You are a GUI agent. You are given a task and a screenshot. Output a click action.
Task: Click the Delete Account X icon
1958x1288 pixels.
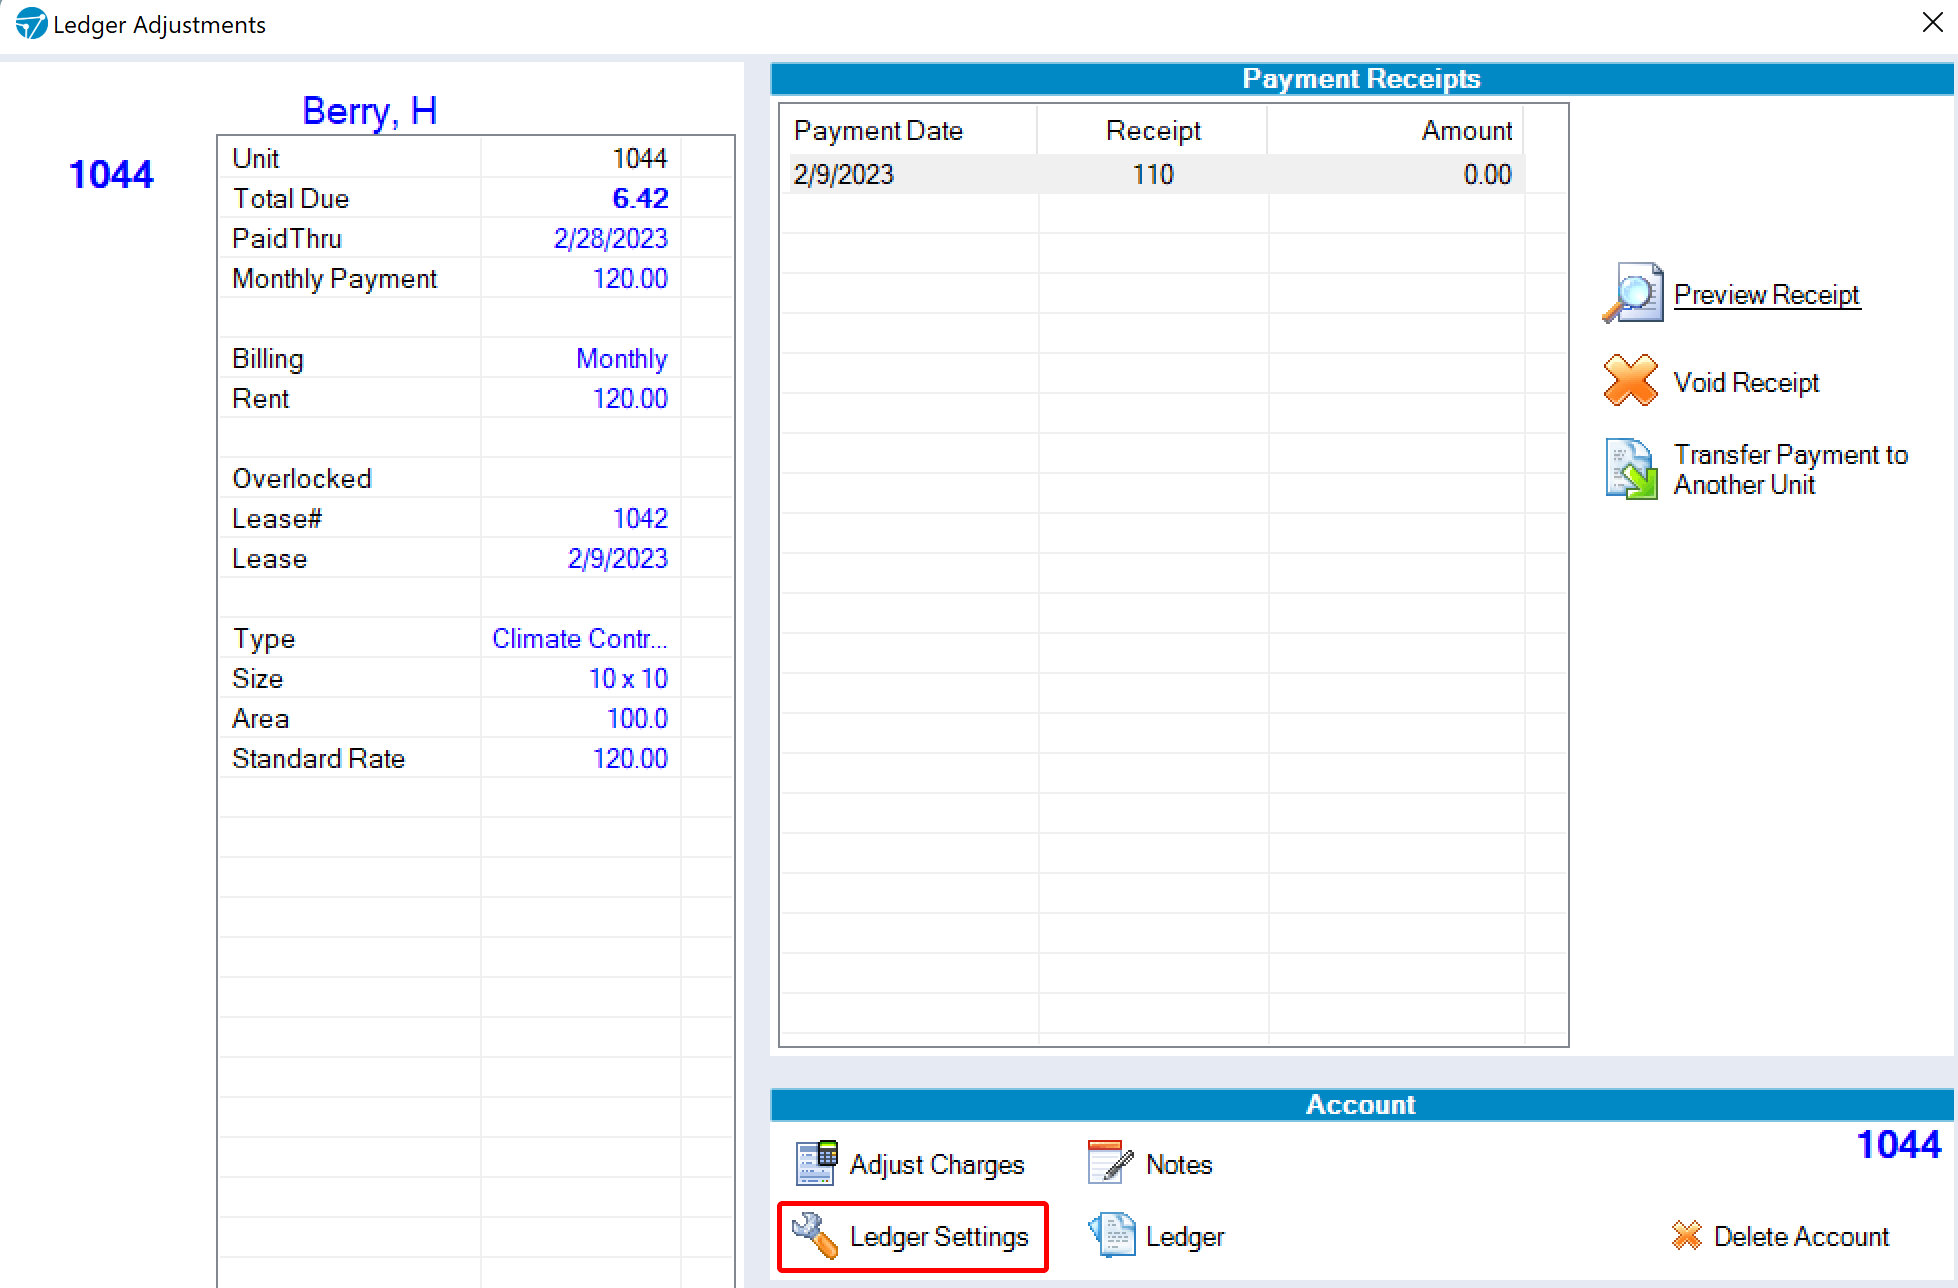1686,1236
